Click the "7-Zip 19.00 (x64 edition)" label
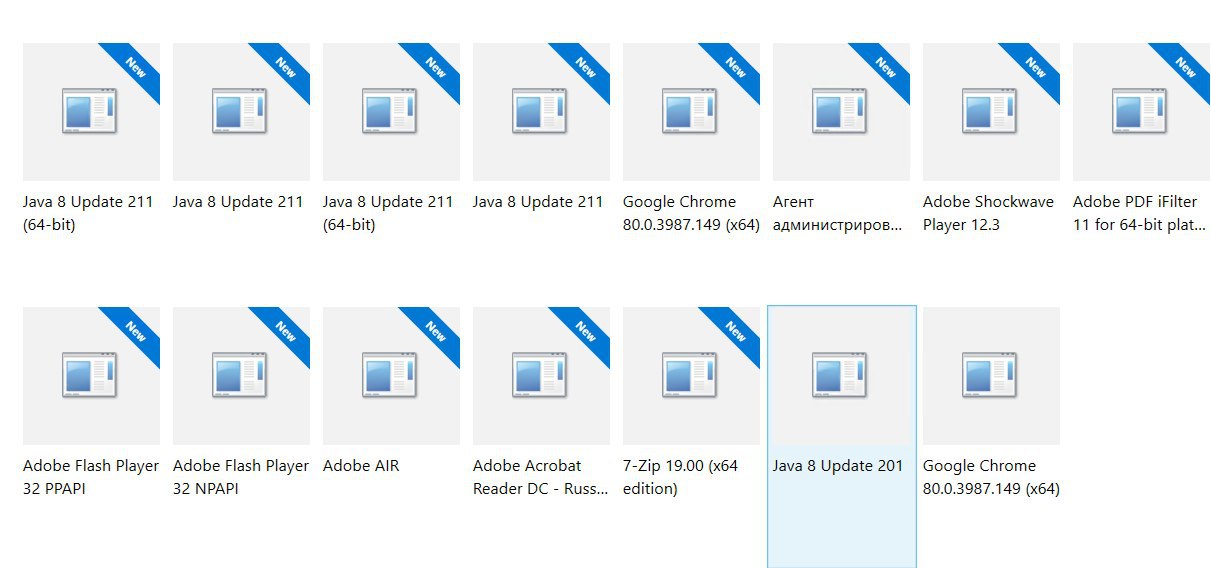The height and width of the screenshot is (568, 1211). pyautogui.click(x=680, y=477)
